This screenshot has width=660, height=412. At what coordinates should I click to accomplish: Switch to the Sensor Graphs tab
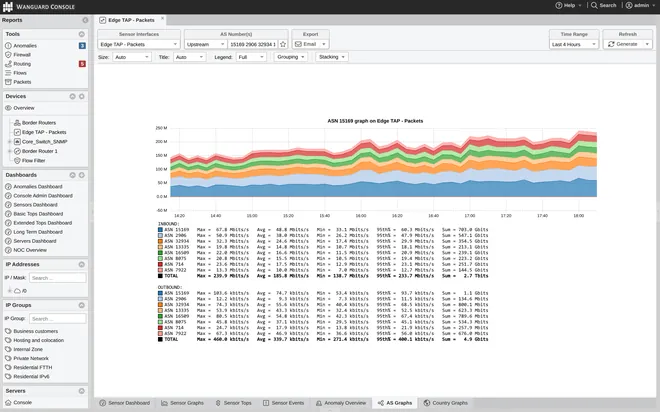click(183, 403)
